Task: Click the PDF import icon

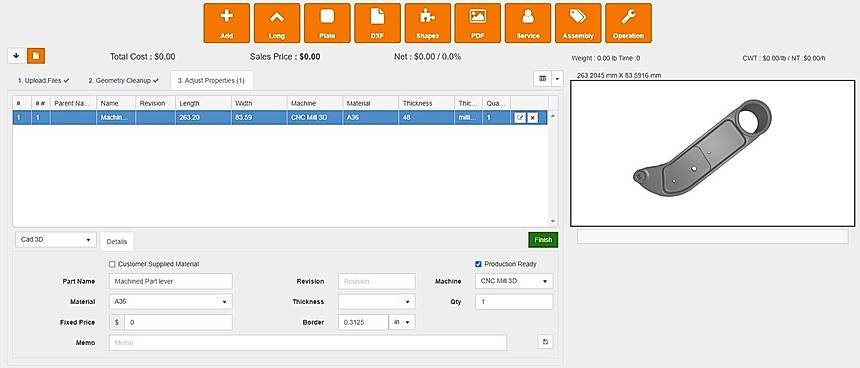Action: [478, 23]
